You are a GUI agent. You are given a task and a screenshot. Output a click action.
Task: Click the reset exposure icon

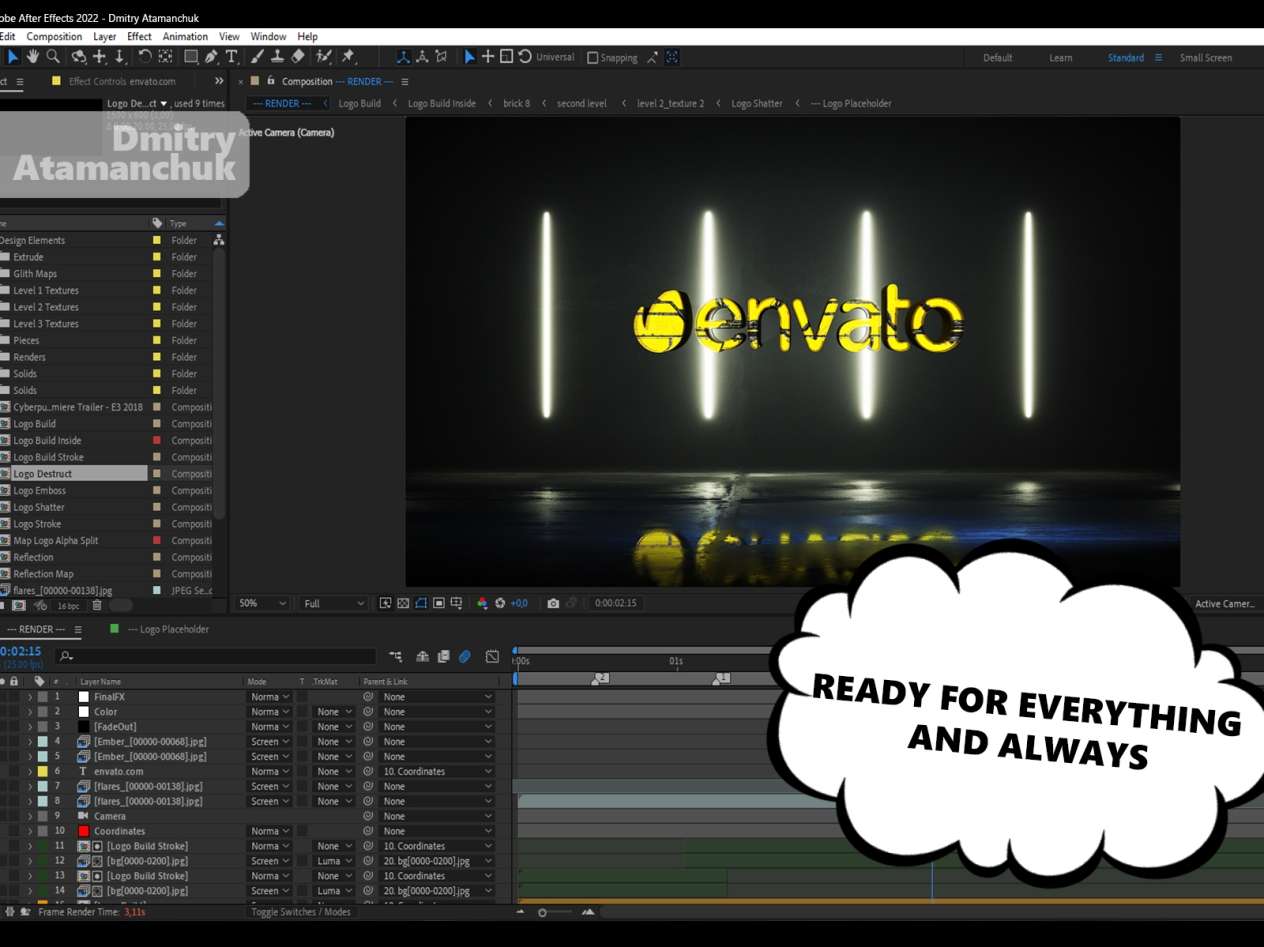(500, 603)
